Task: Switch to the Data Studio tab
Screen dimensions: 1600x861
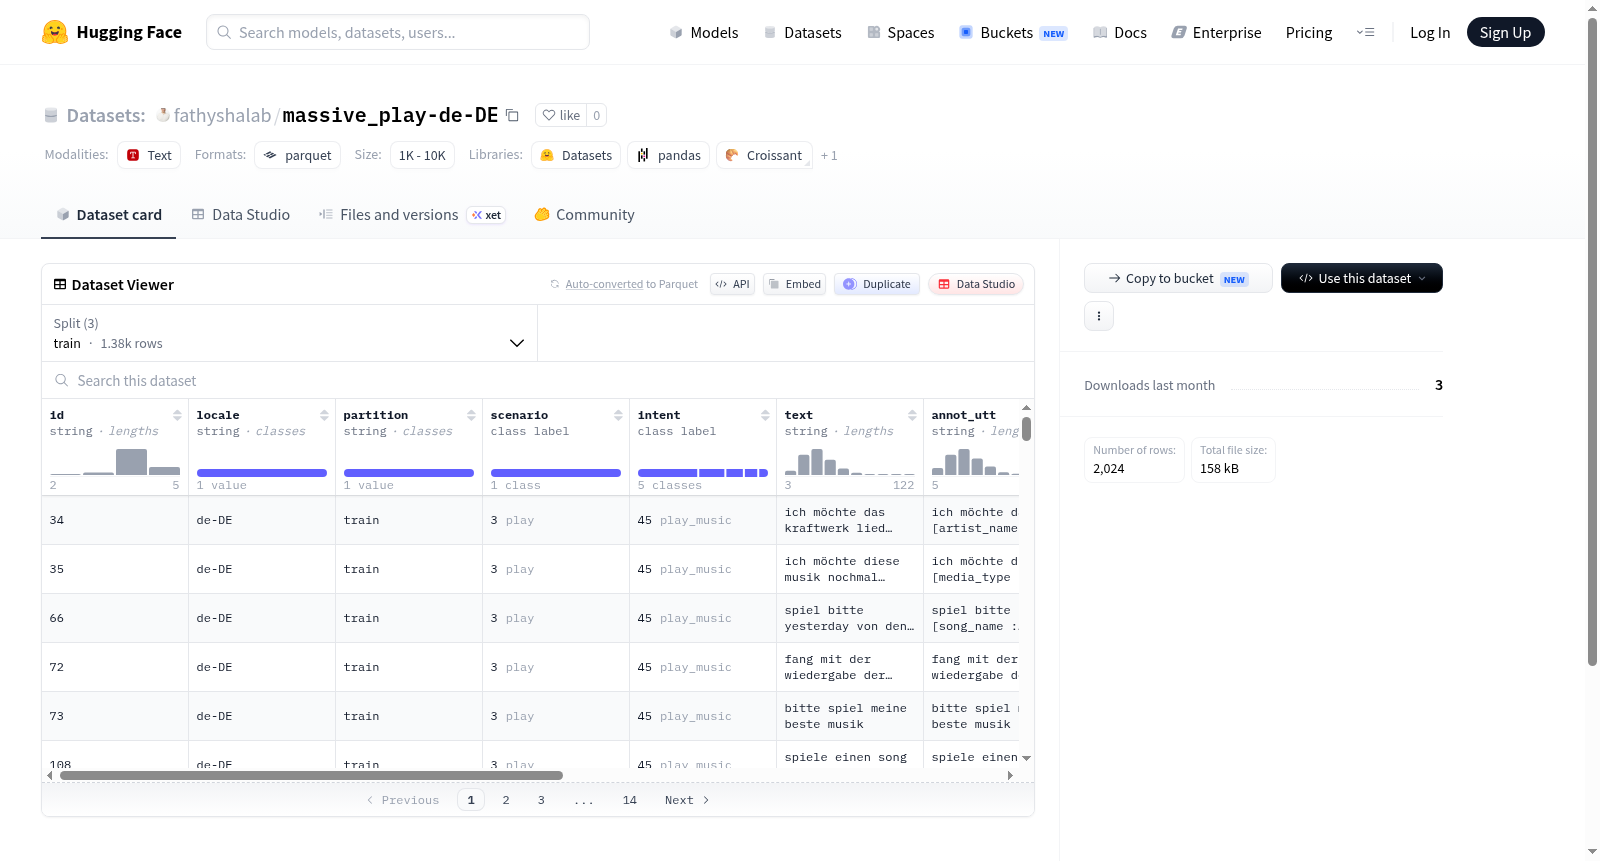Action: point(241,215)
